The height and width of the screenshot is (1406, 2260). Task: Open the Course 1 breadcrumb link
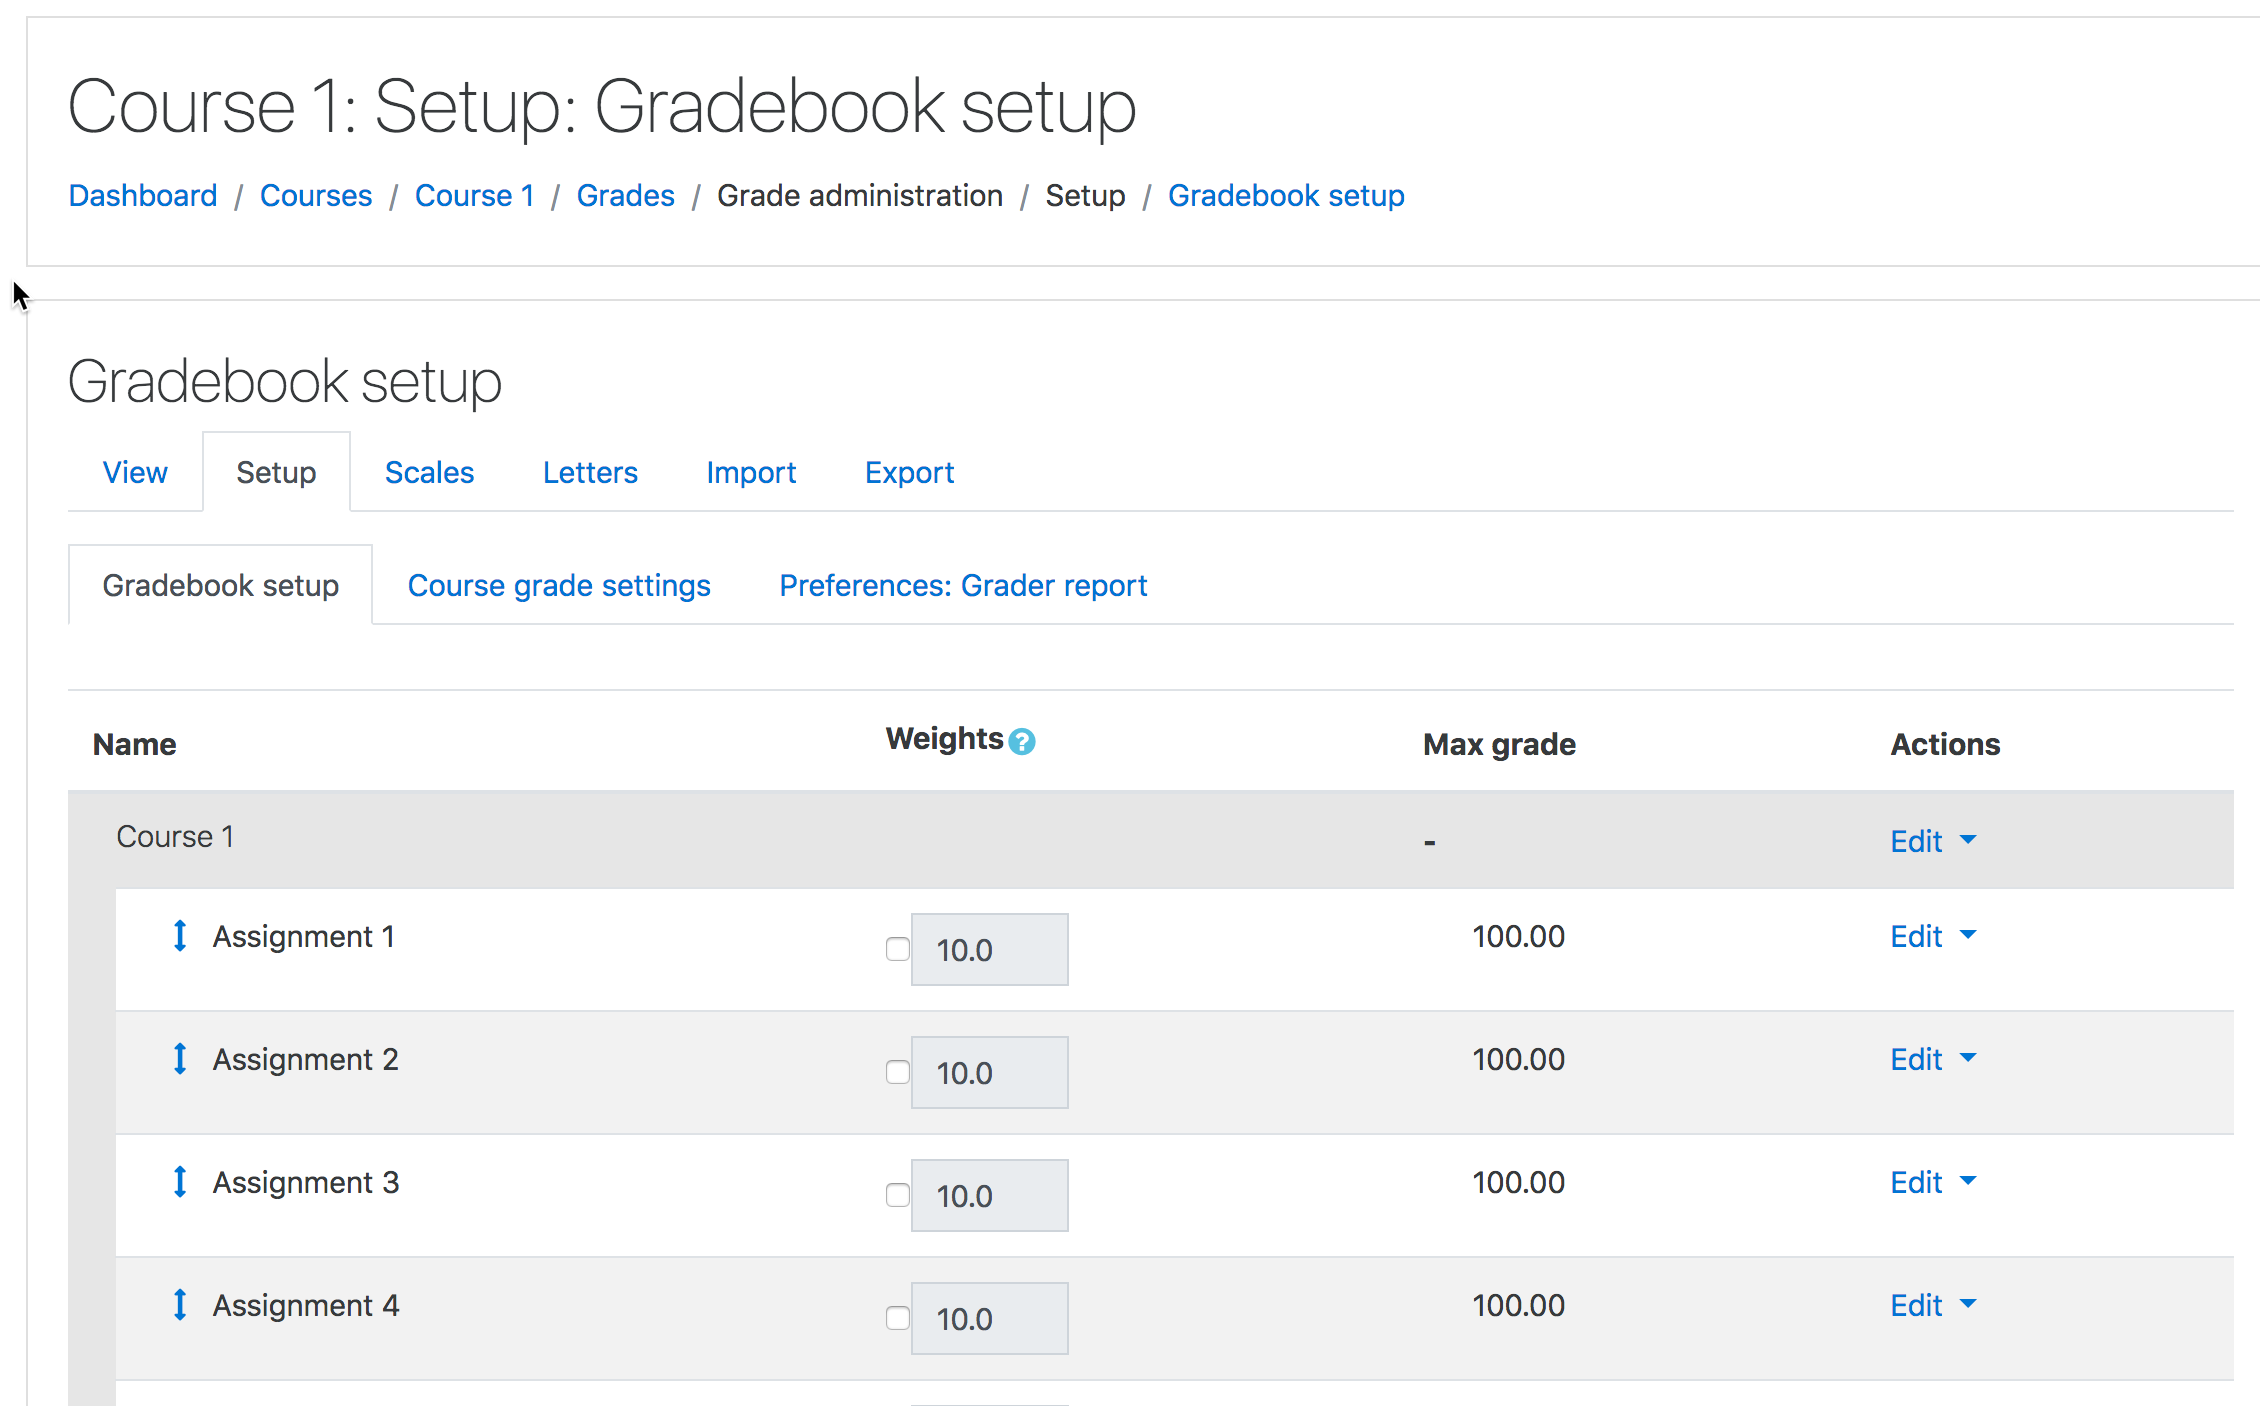pyautogui.click(x=475, y=195)
